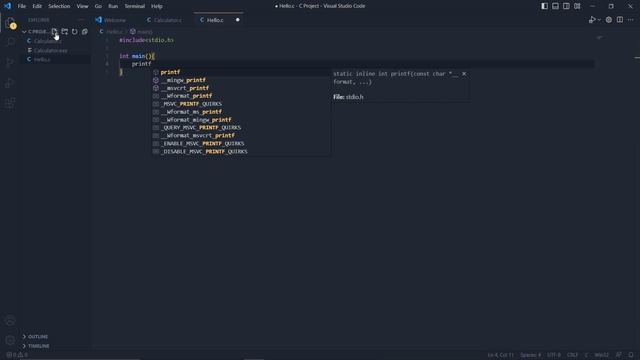Screen dimensions: 640x360
Task: Choose _QUERY_MSVC_PRINTF_QUIRKS suggestion
Action: point(241,128)
